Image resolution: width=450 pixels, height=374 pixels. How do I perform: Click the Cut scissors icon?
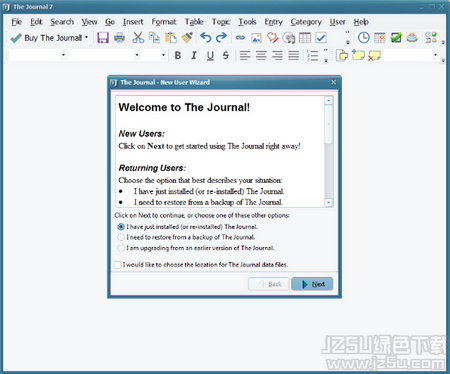[138, 38]
